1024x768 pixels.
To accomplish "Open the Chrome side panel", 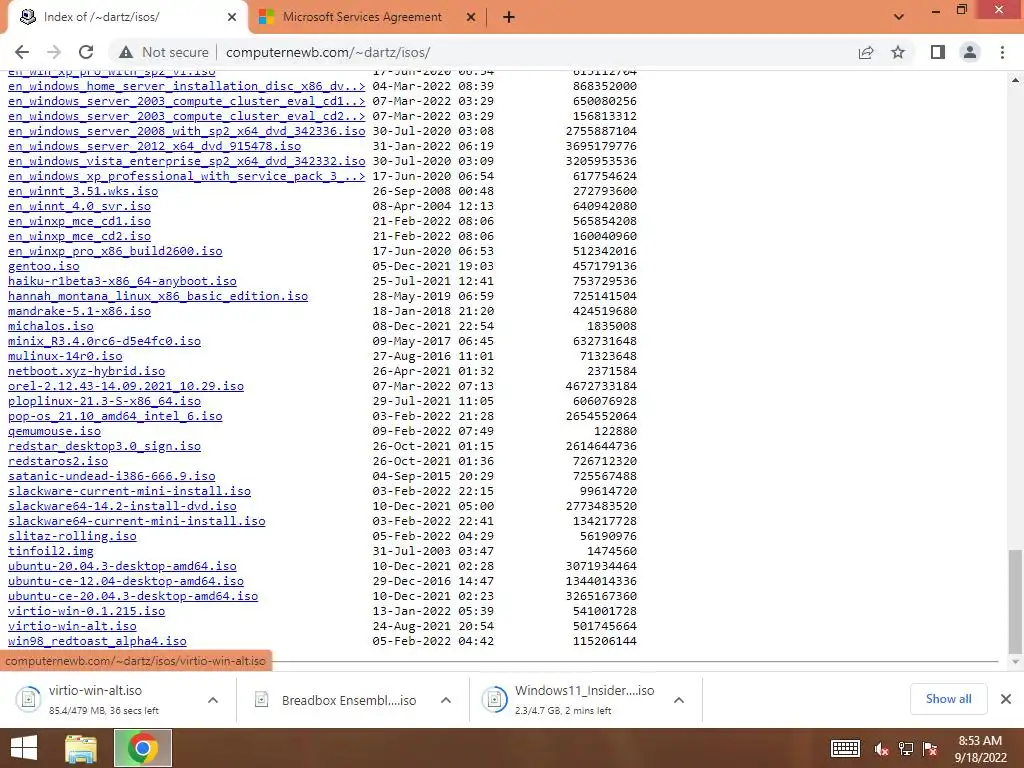I will [938, 52].
